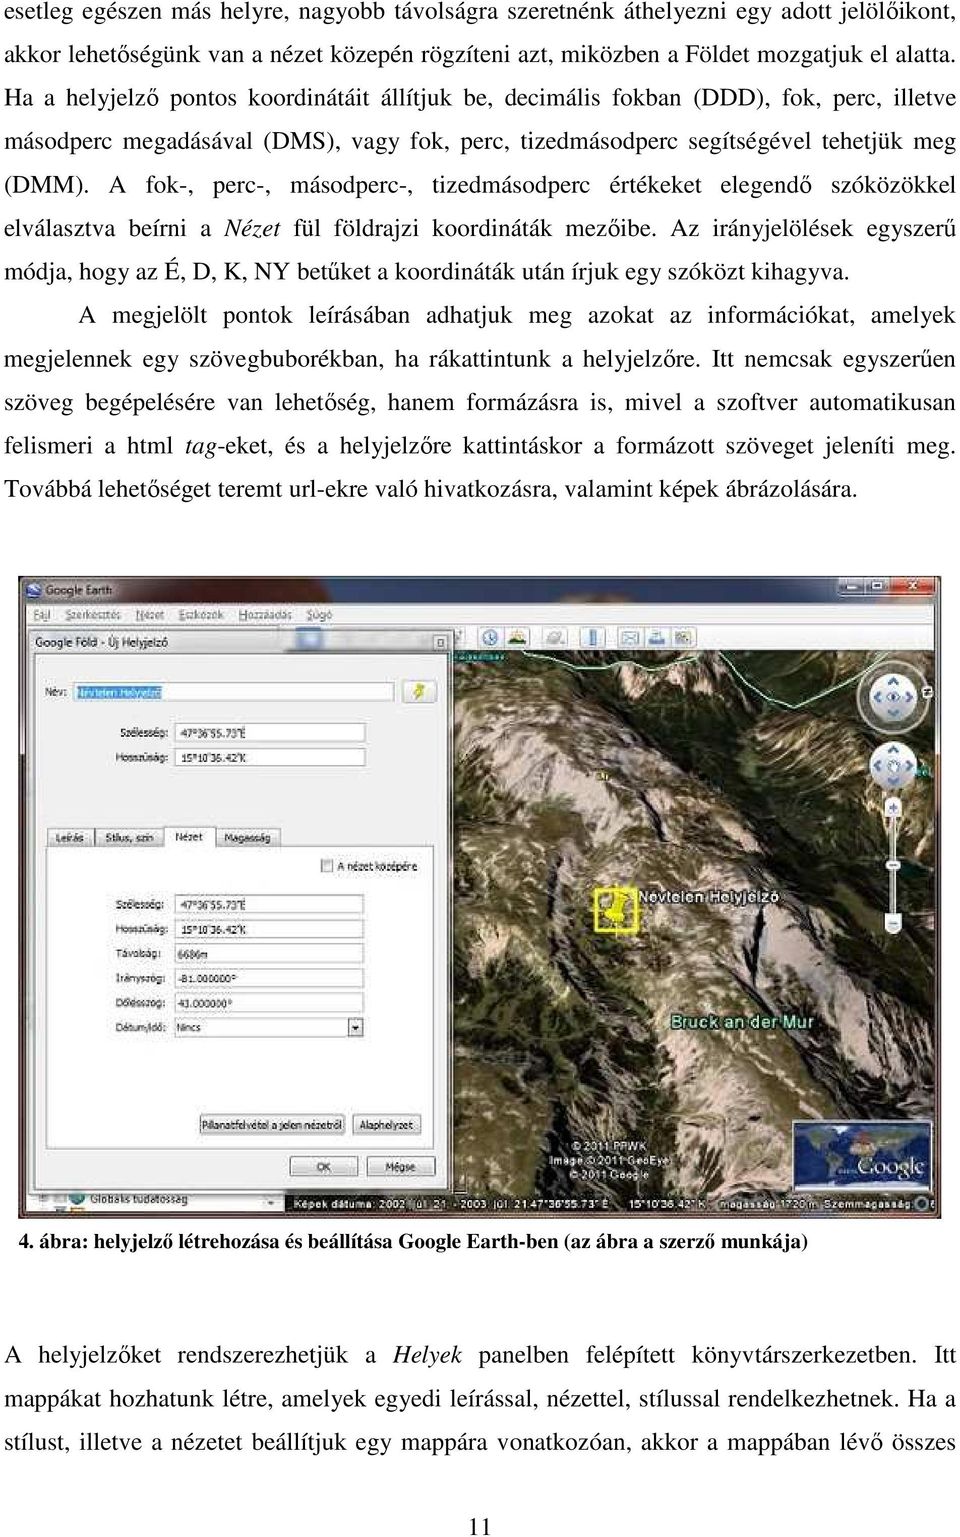Click the print toolbar icon
Screen dimensions: 960x1537
pos(659,638)
